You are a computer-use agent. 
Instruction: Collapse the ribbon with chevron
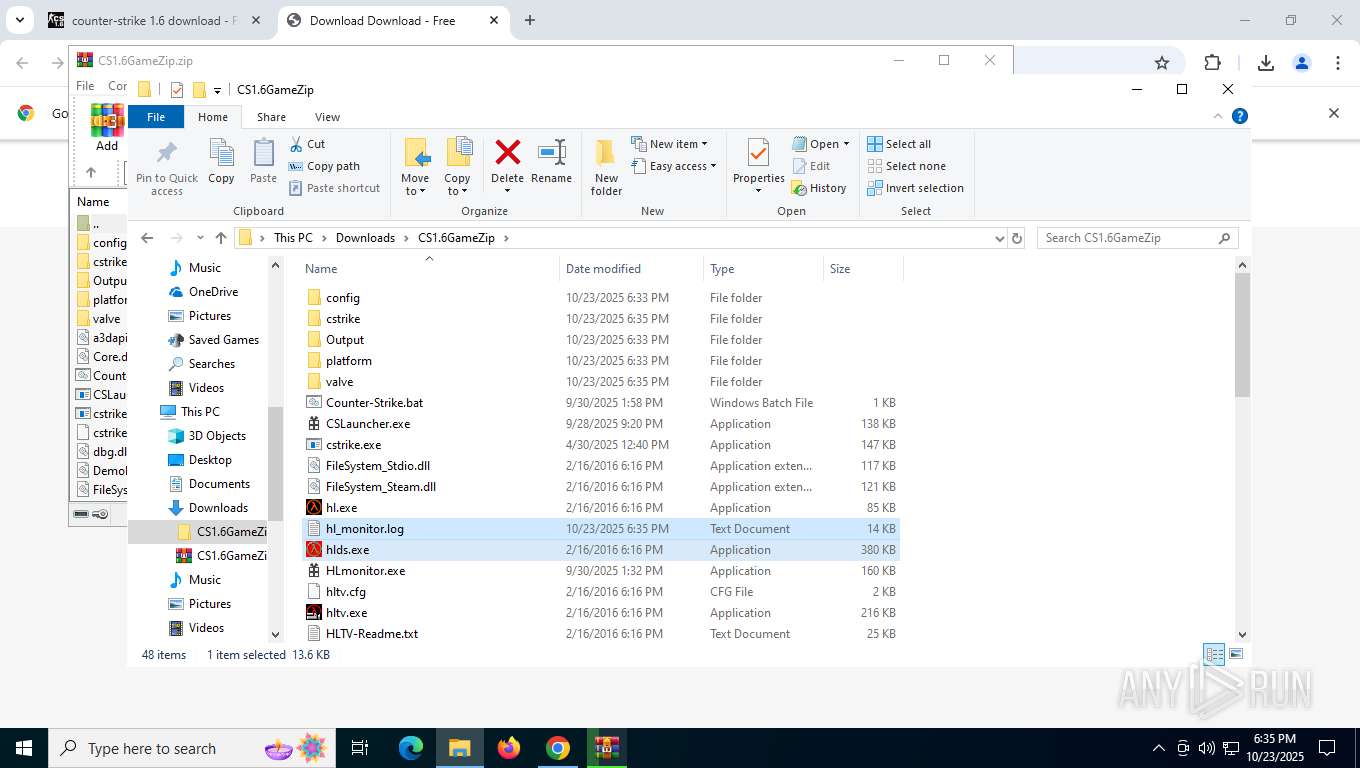pos(1219,116)
